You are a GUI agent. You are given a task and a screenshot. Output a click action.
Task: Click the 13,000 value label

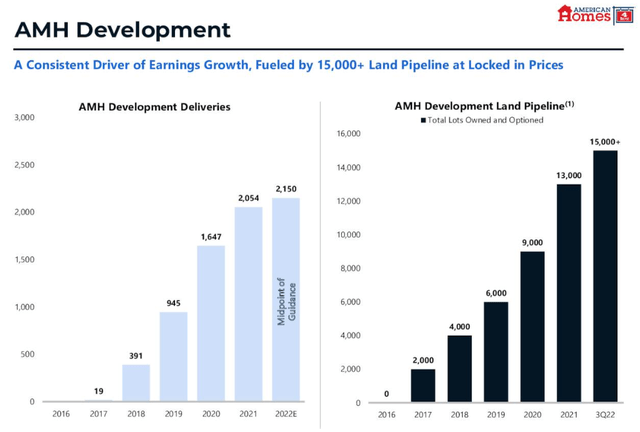pyautogui.click(x=569, y=176)
